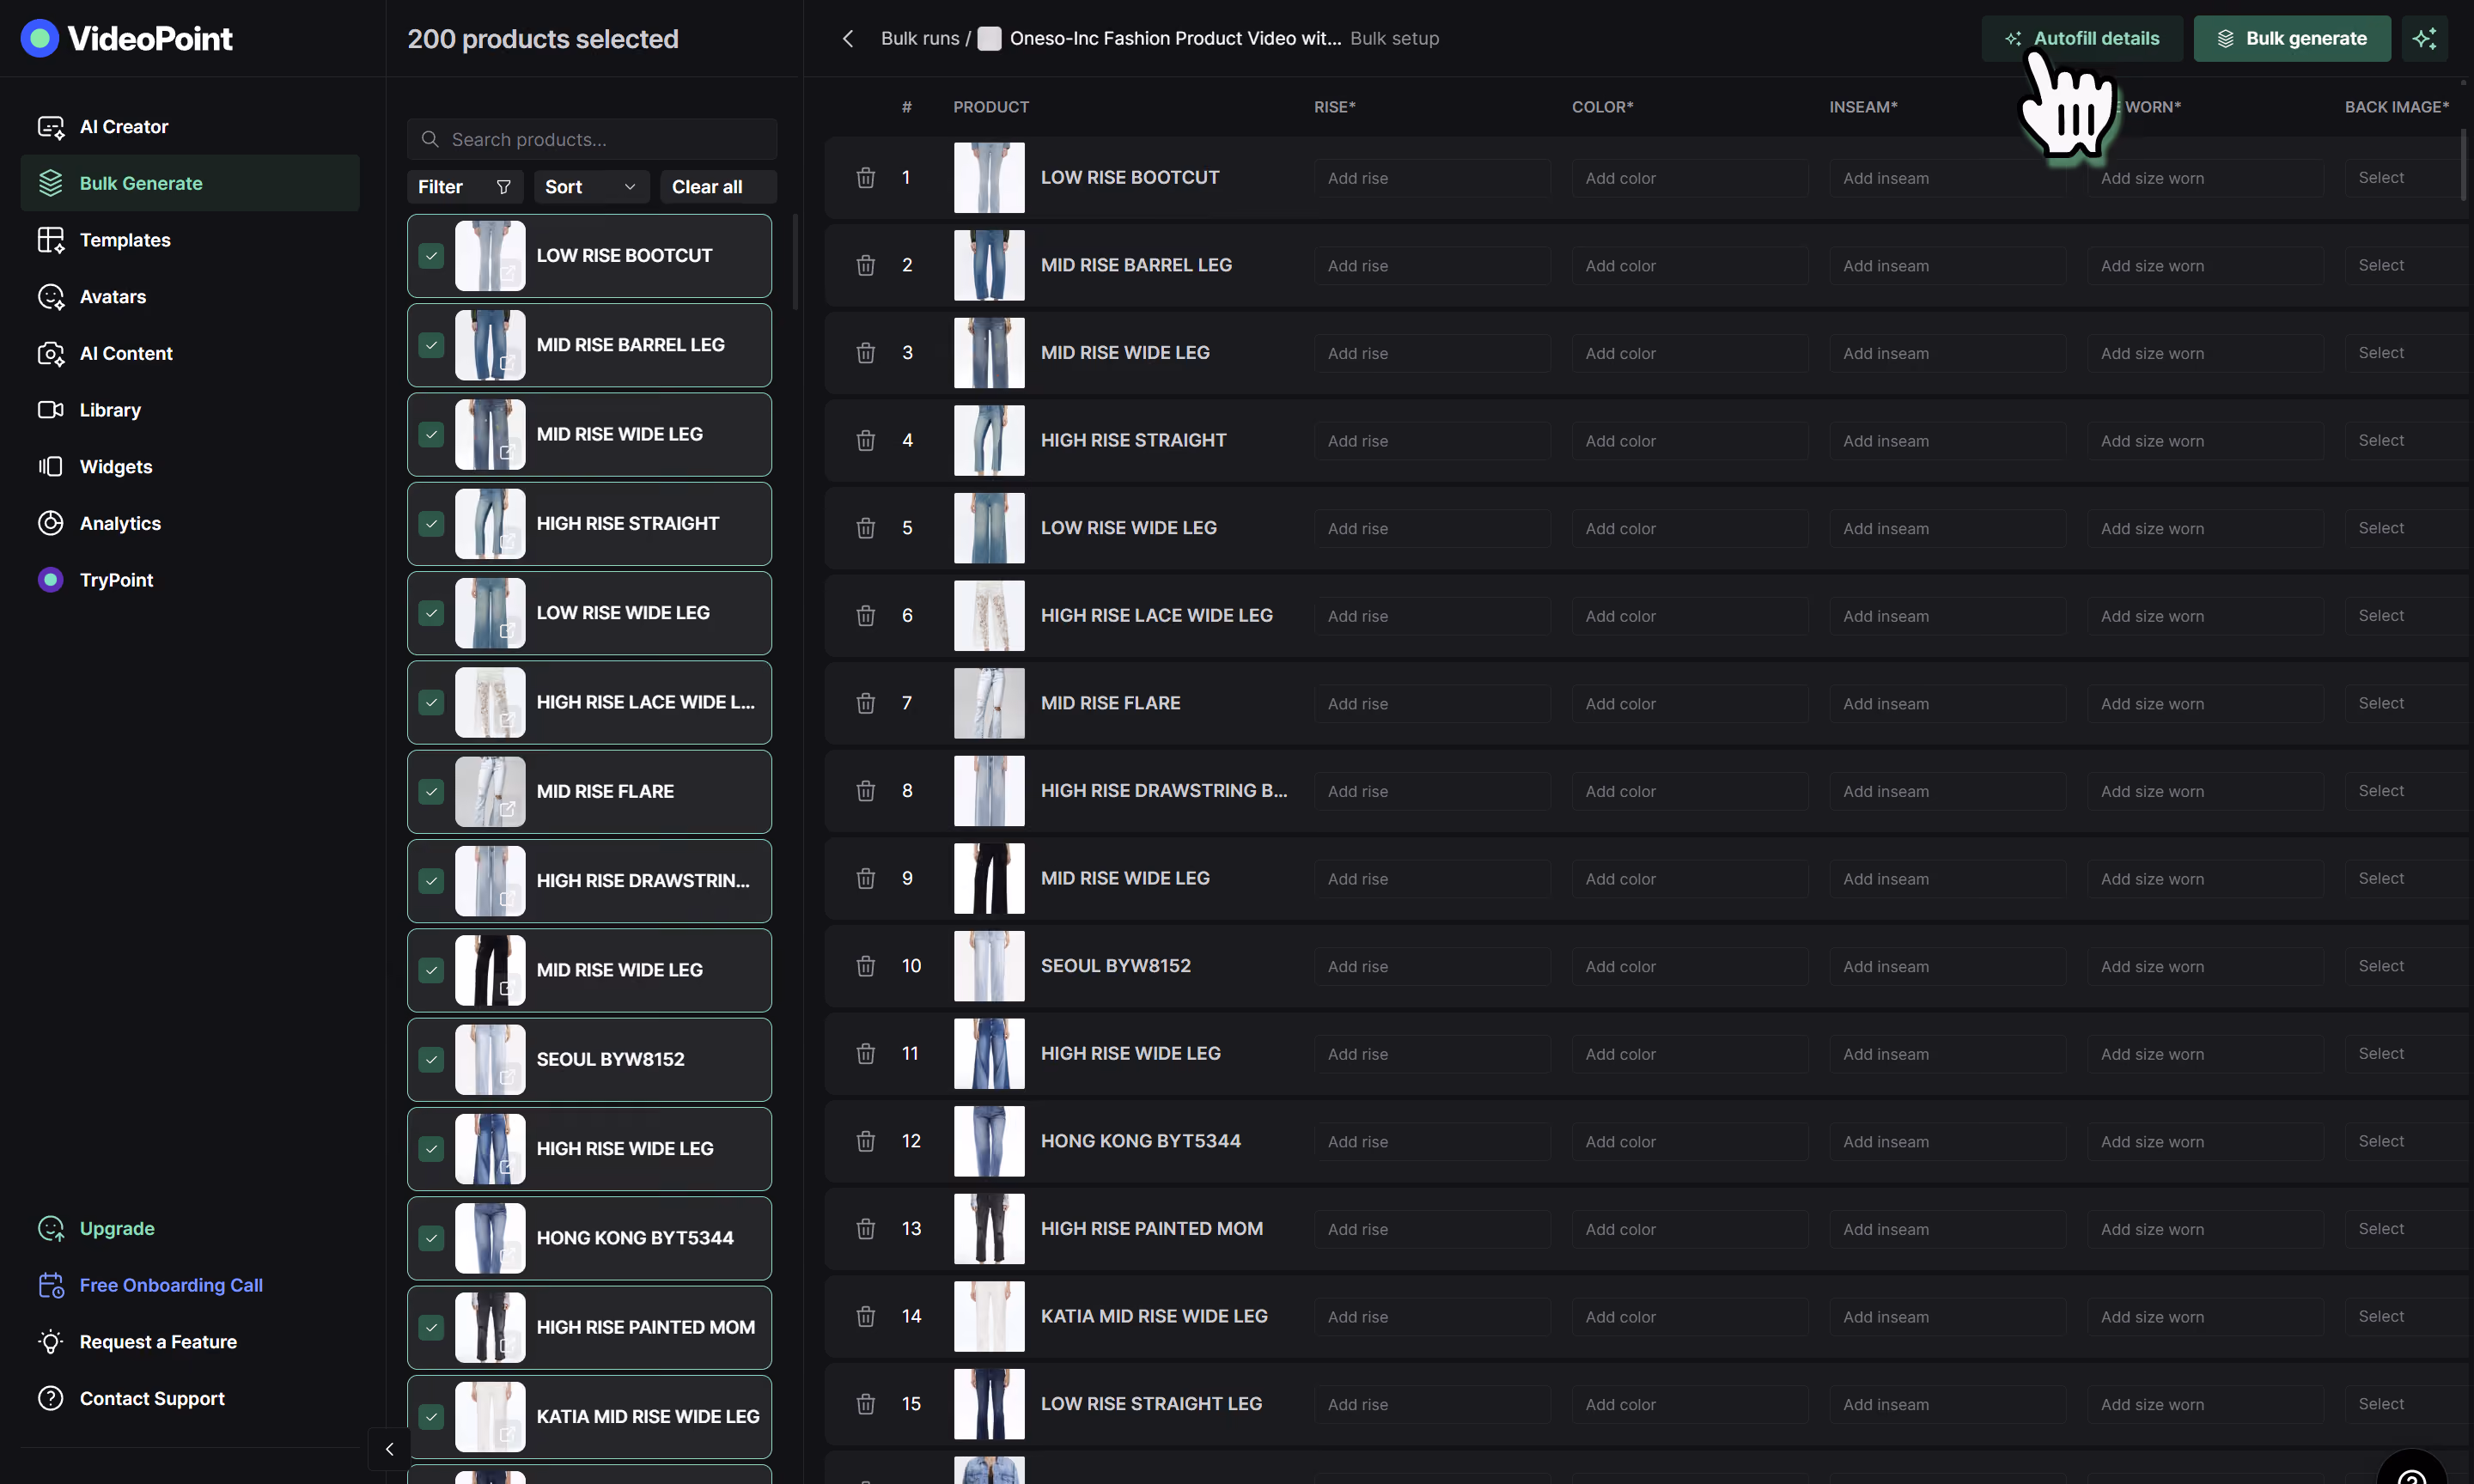Open back image Select for row 1
Screen dimensions: 2474x1484
pos(2405,178)
